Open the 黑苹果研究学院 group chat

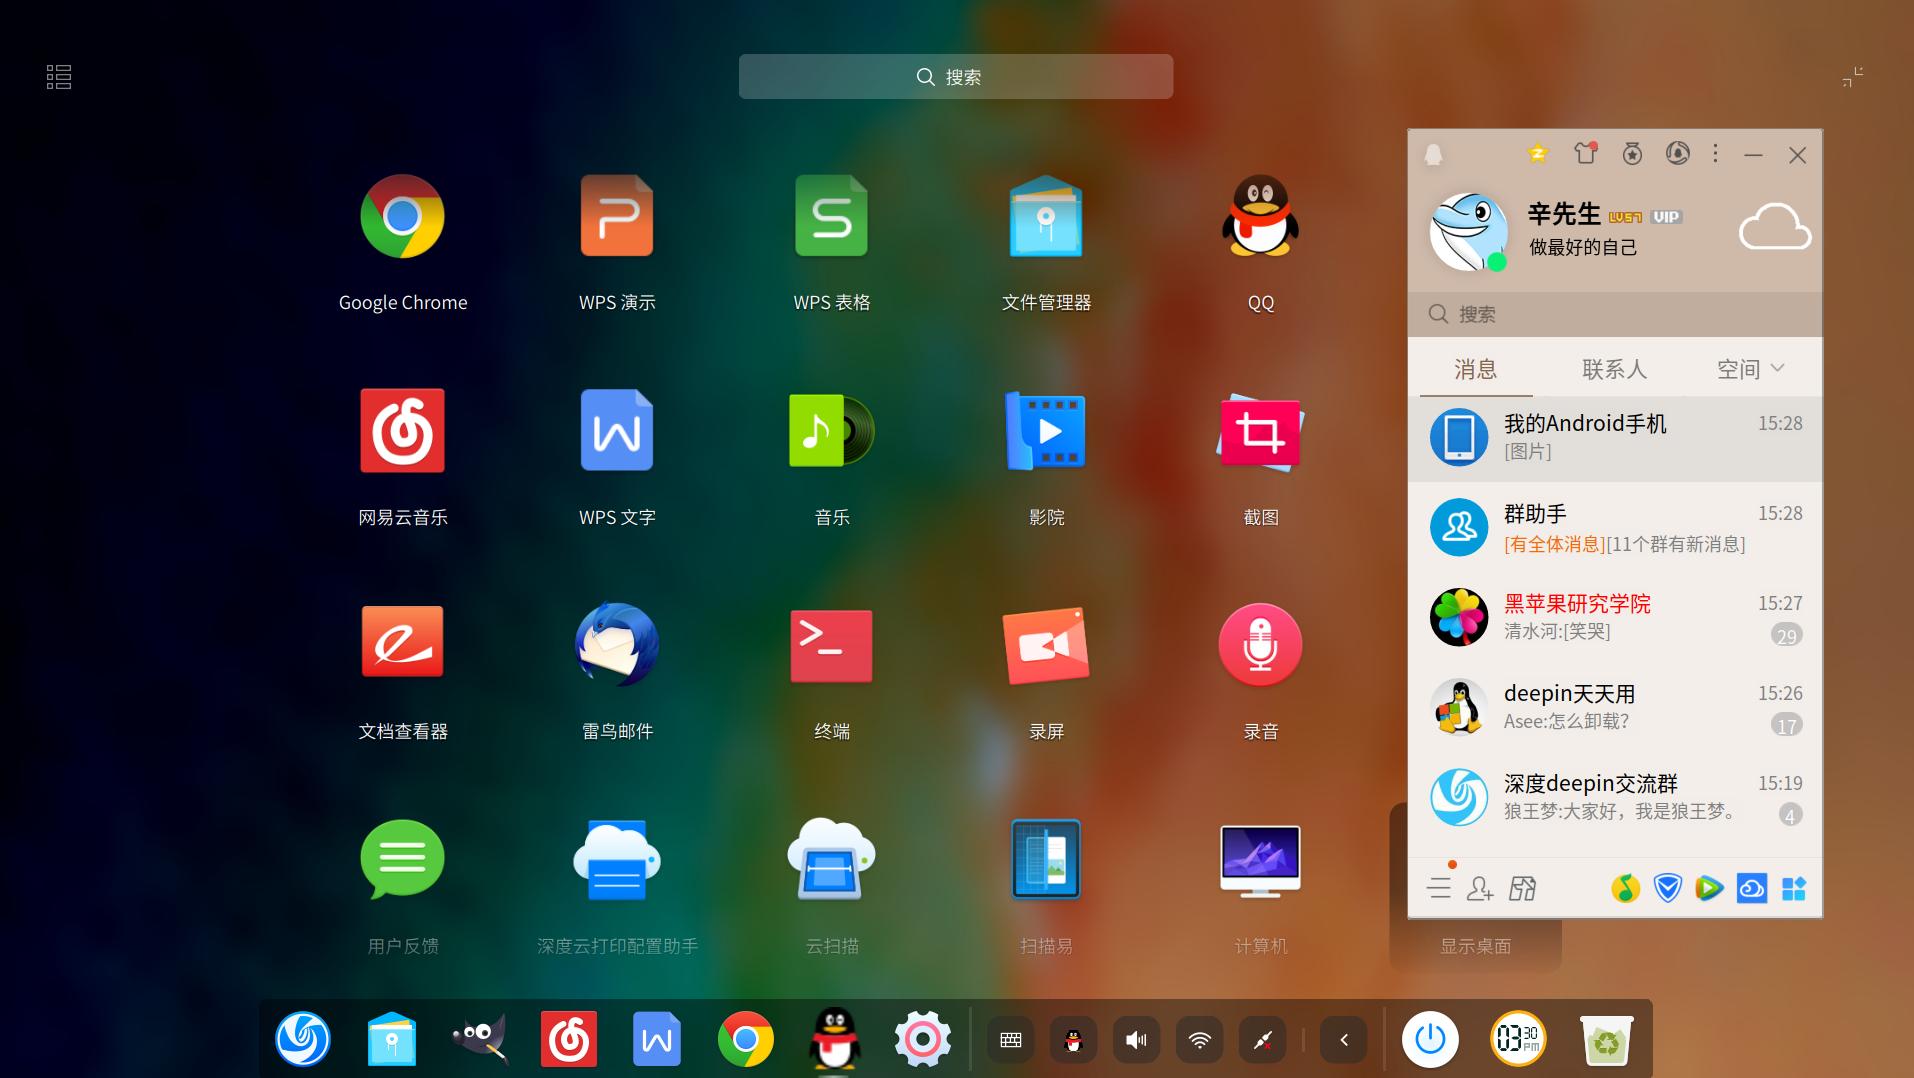click(1614, 617)
